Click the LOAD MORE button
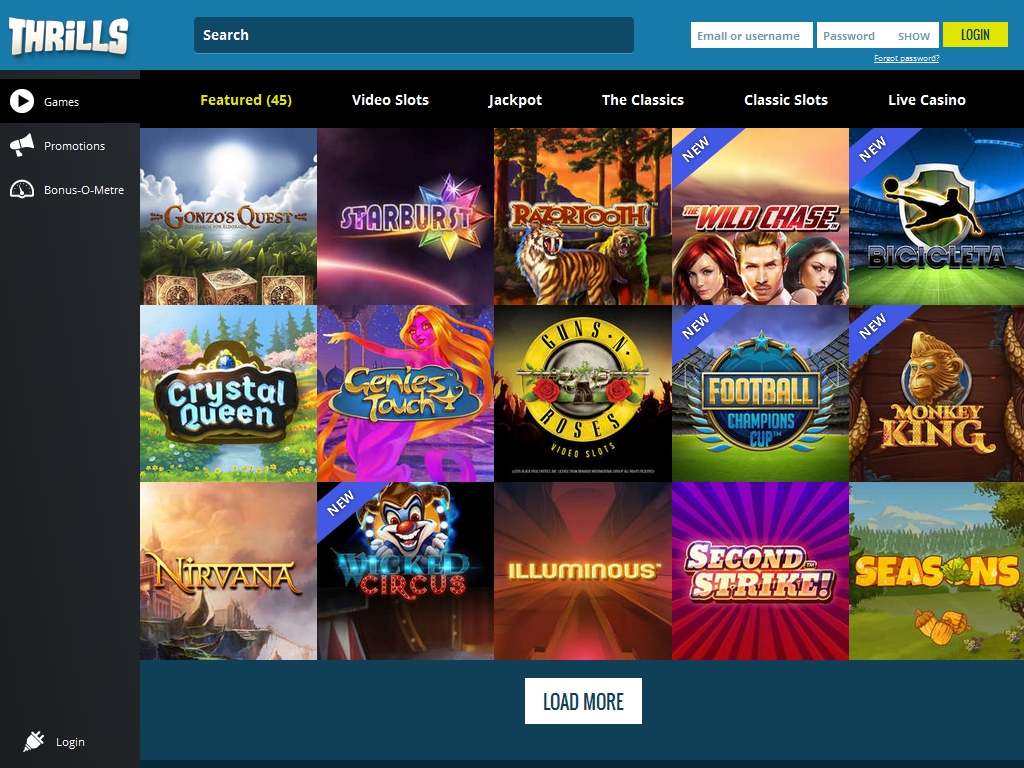This screenshot has width=1024, height=768. tap(583, 701)
